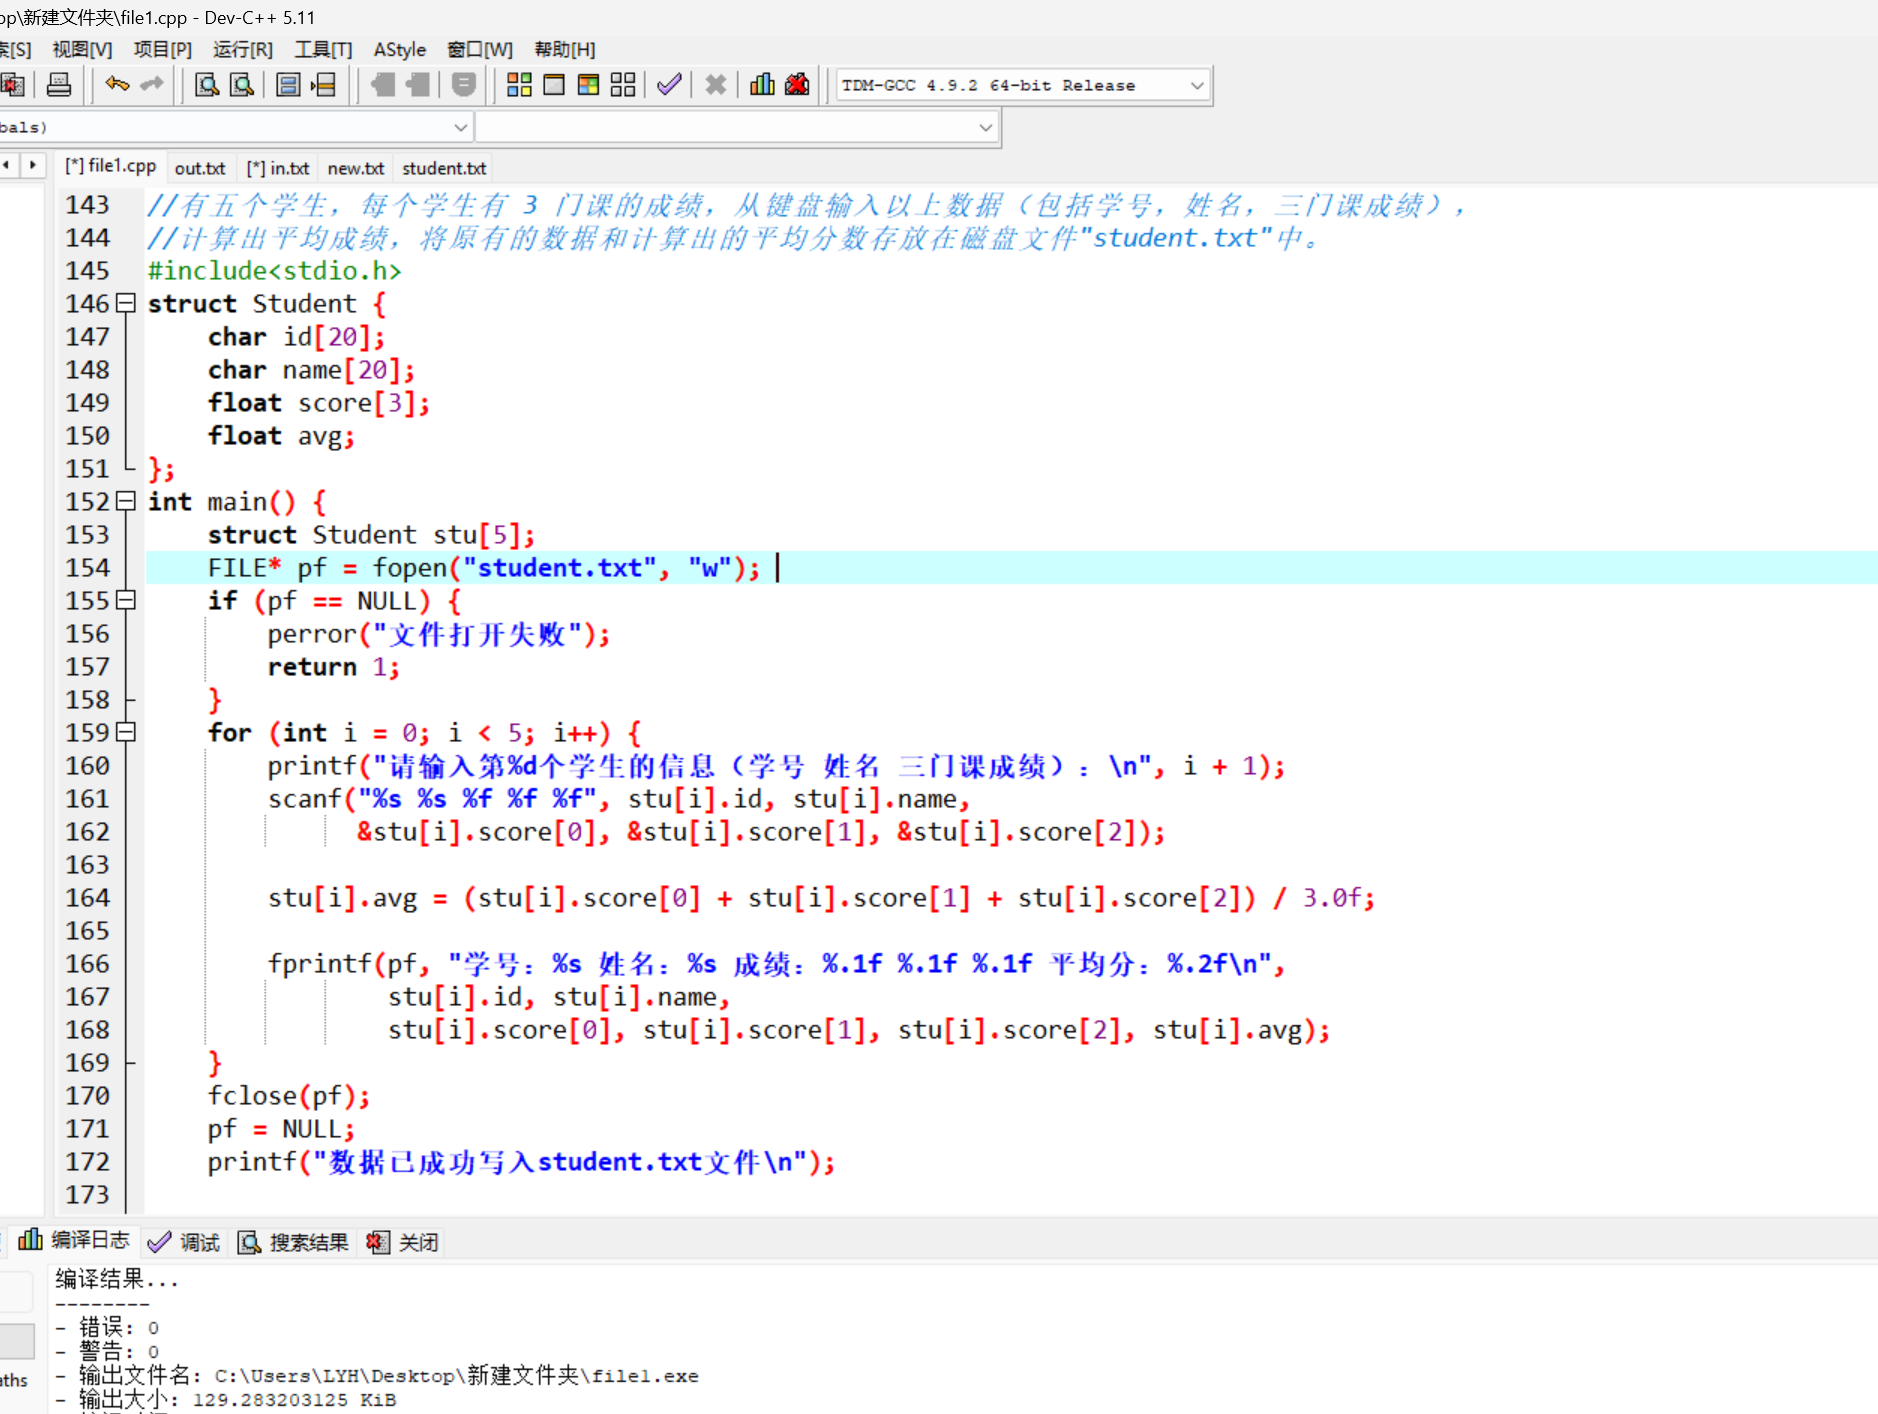This screenshot has height=1414, width=1878.
Task: Click the right of two grayed arrow-page icons
Action: pos(417,85)
